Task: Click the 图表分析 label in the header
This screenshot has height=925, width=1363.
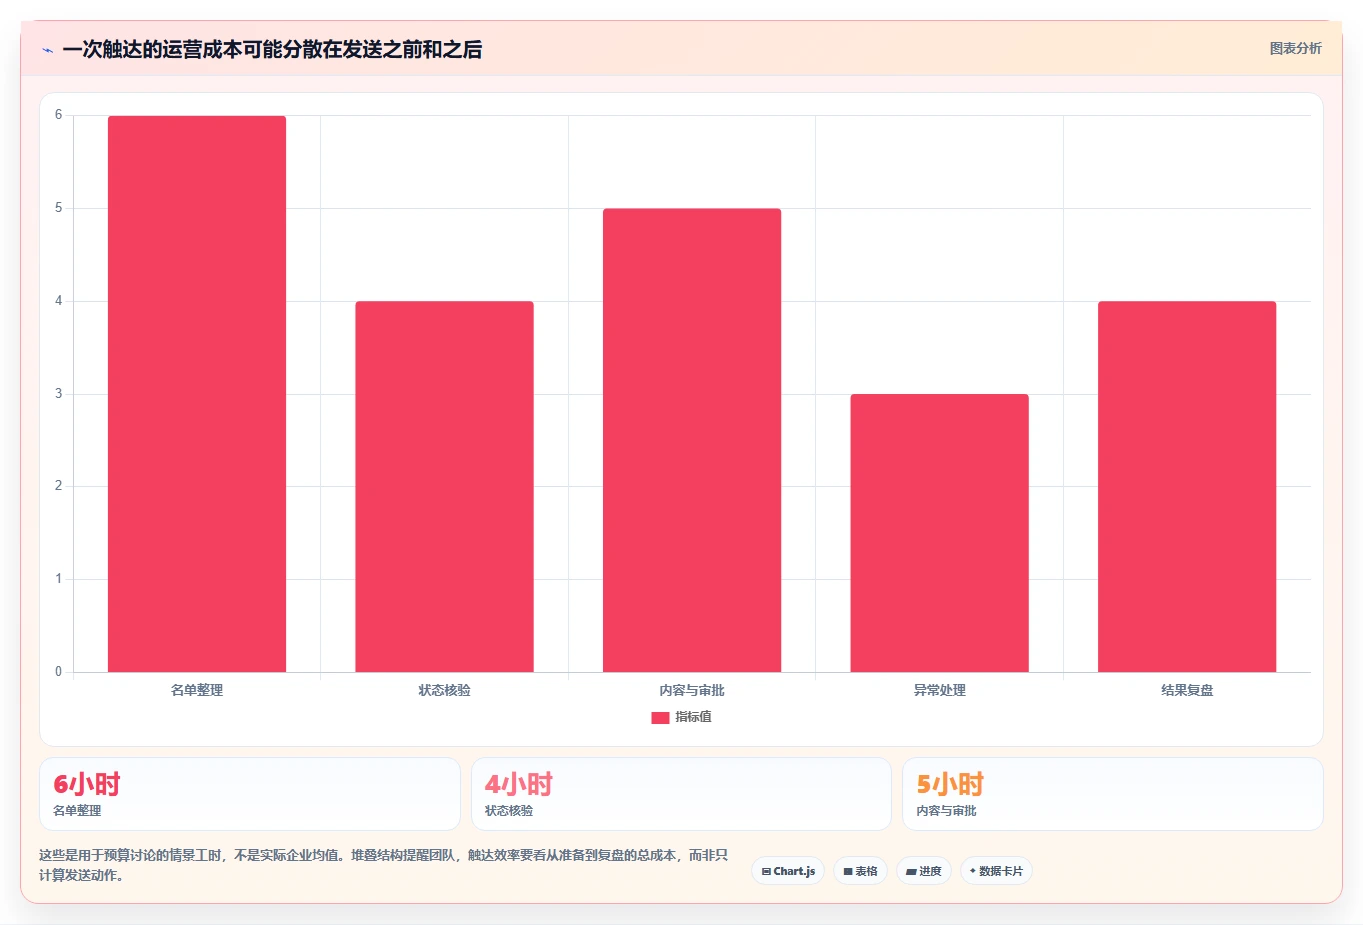Action: 1295,48
